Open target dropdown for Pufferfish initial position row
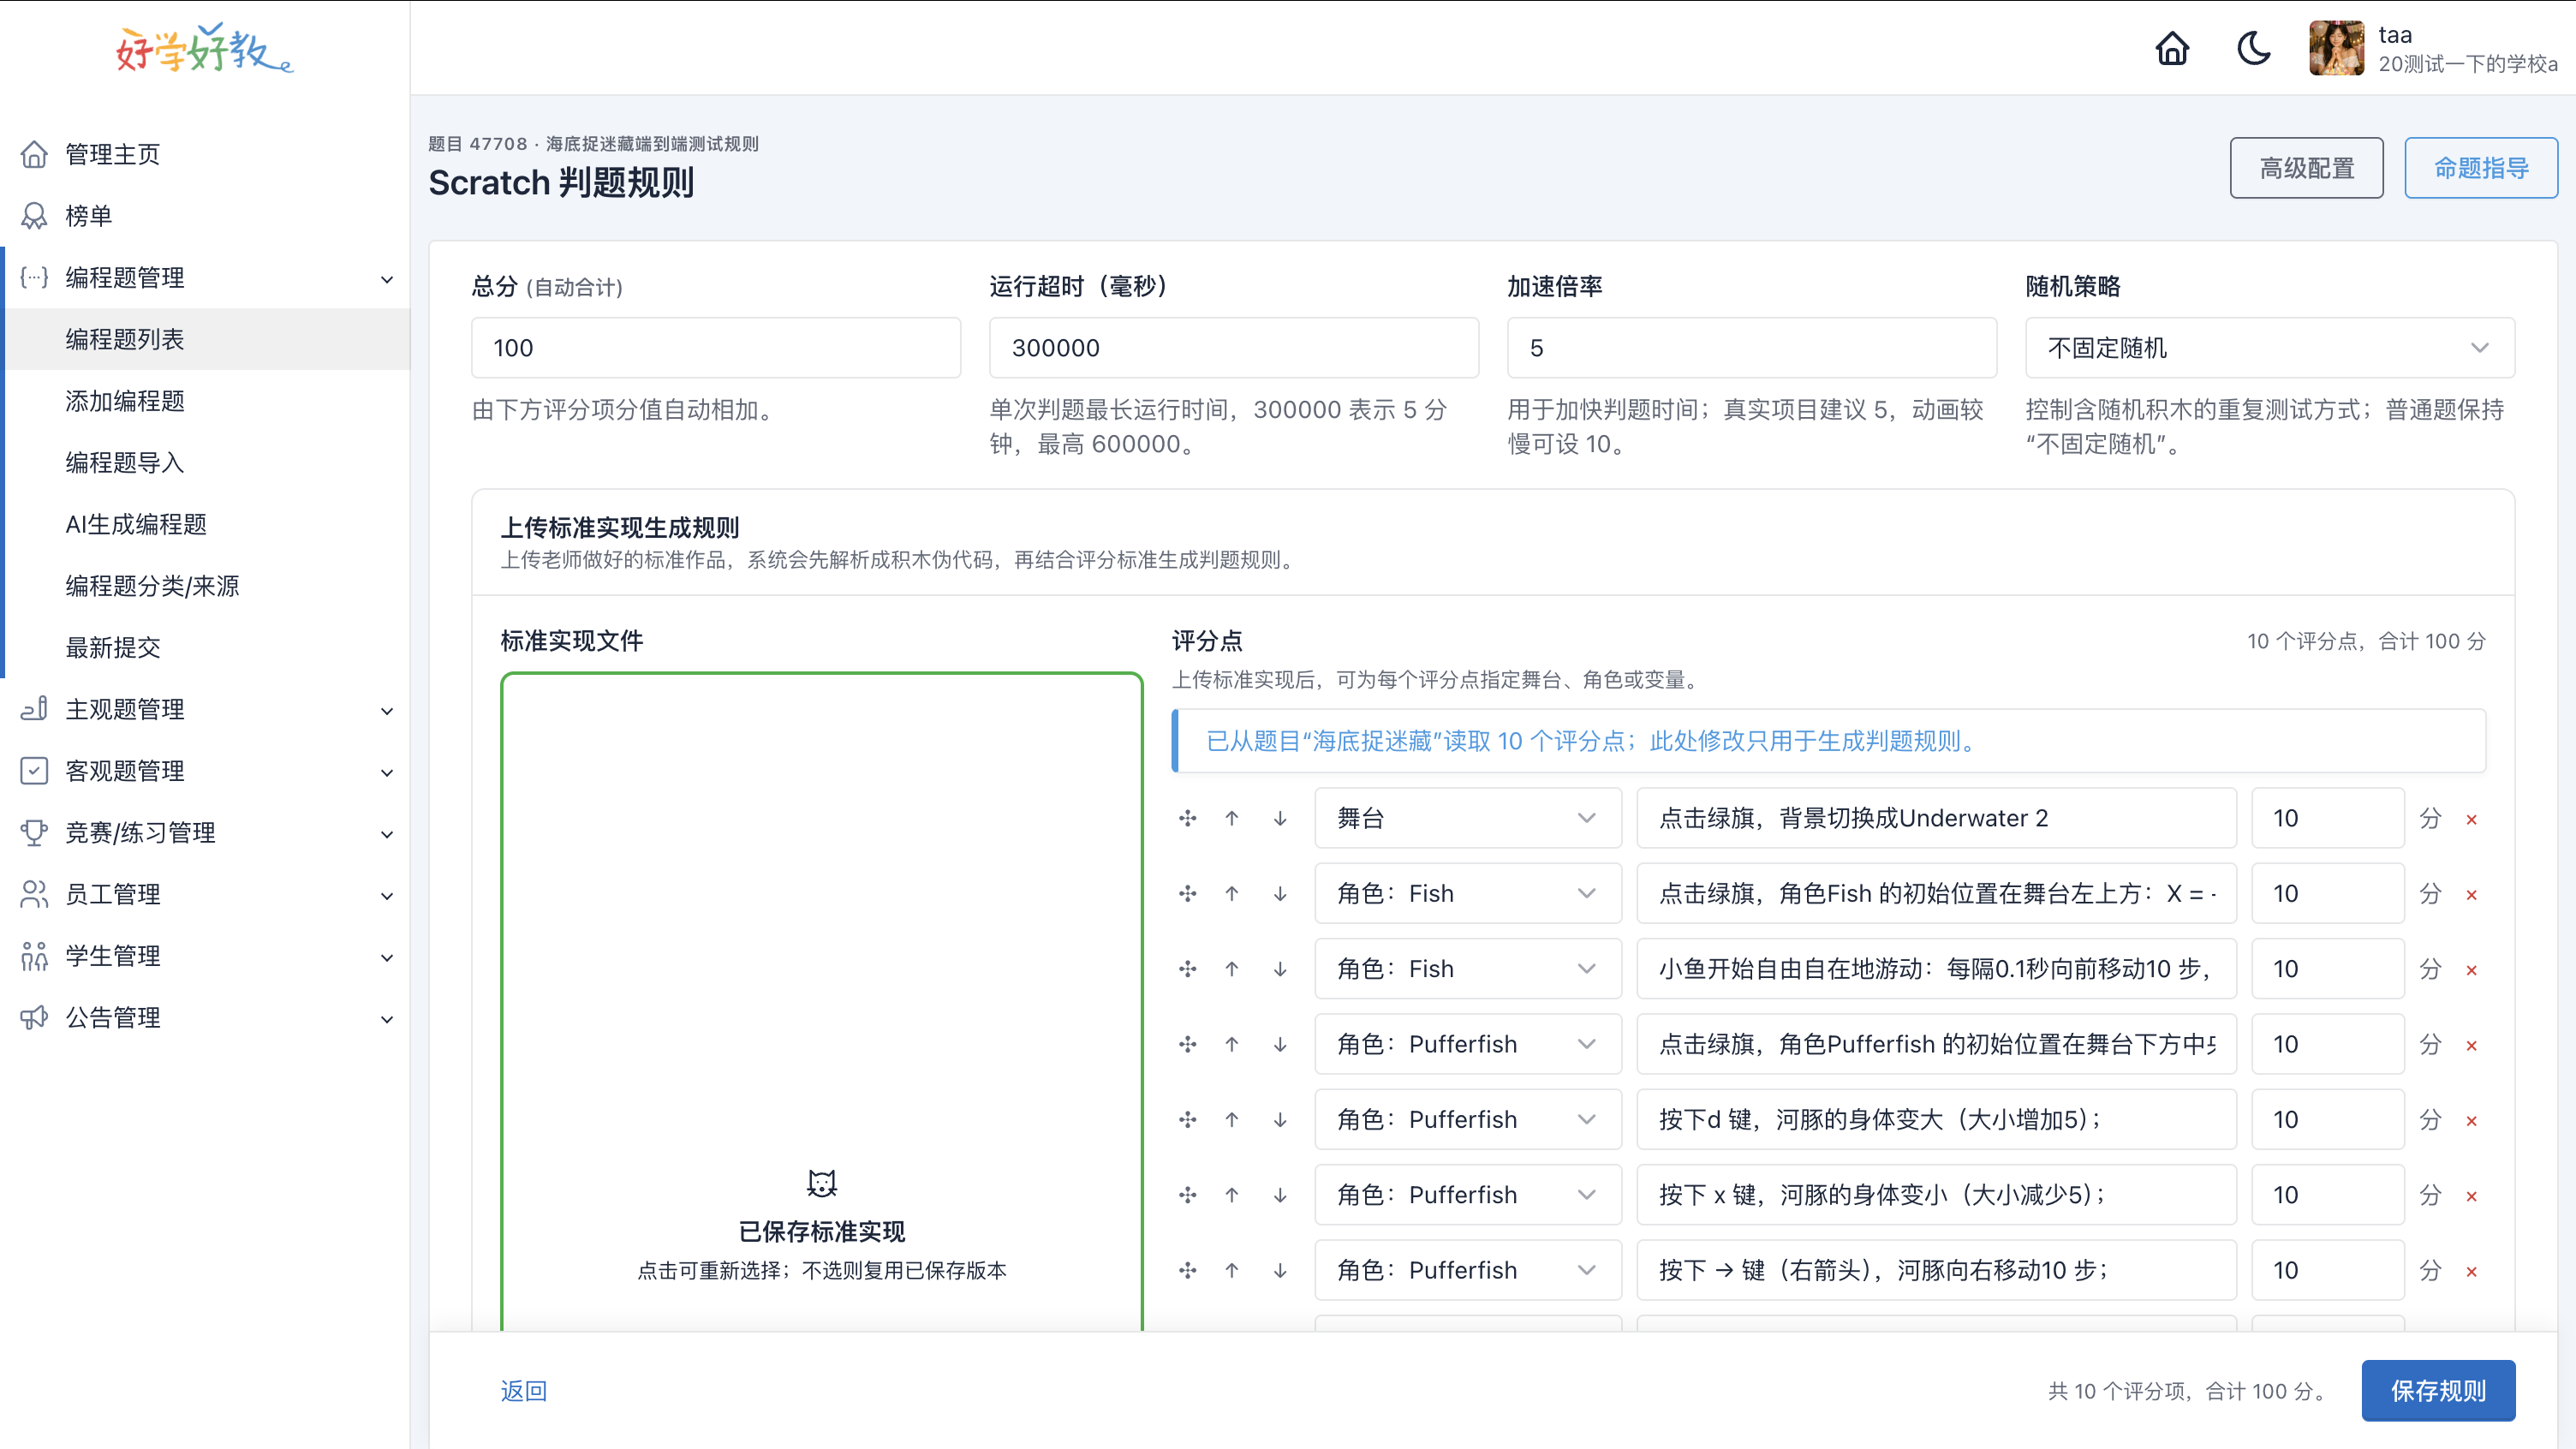Image resolution: width=2576 pixels, height=1449 pixels. [1467, 1044]
